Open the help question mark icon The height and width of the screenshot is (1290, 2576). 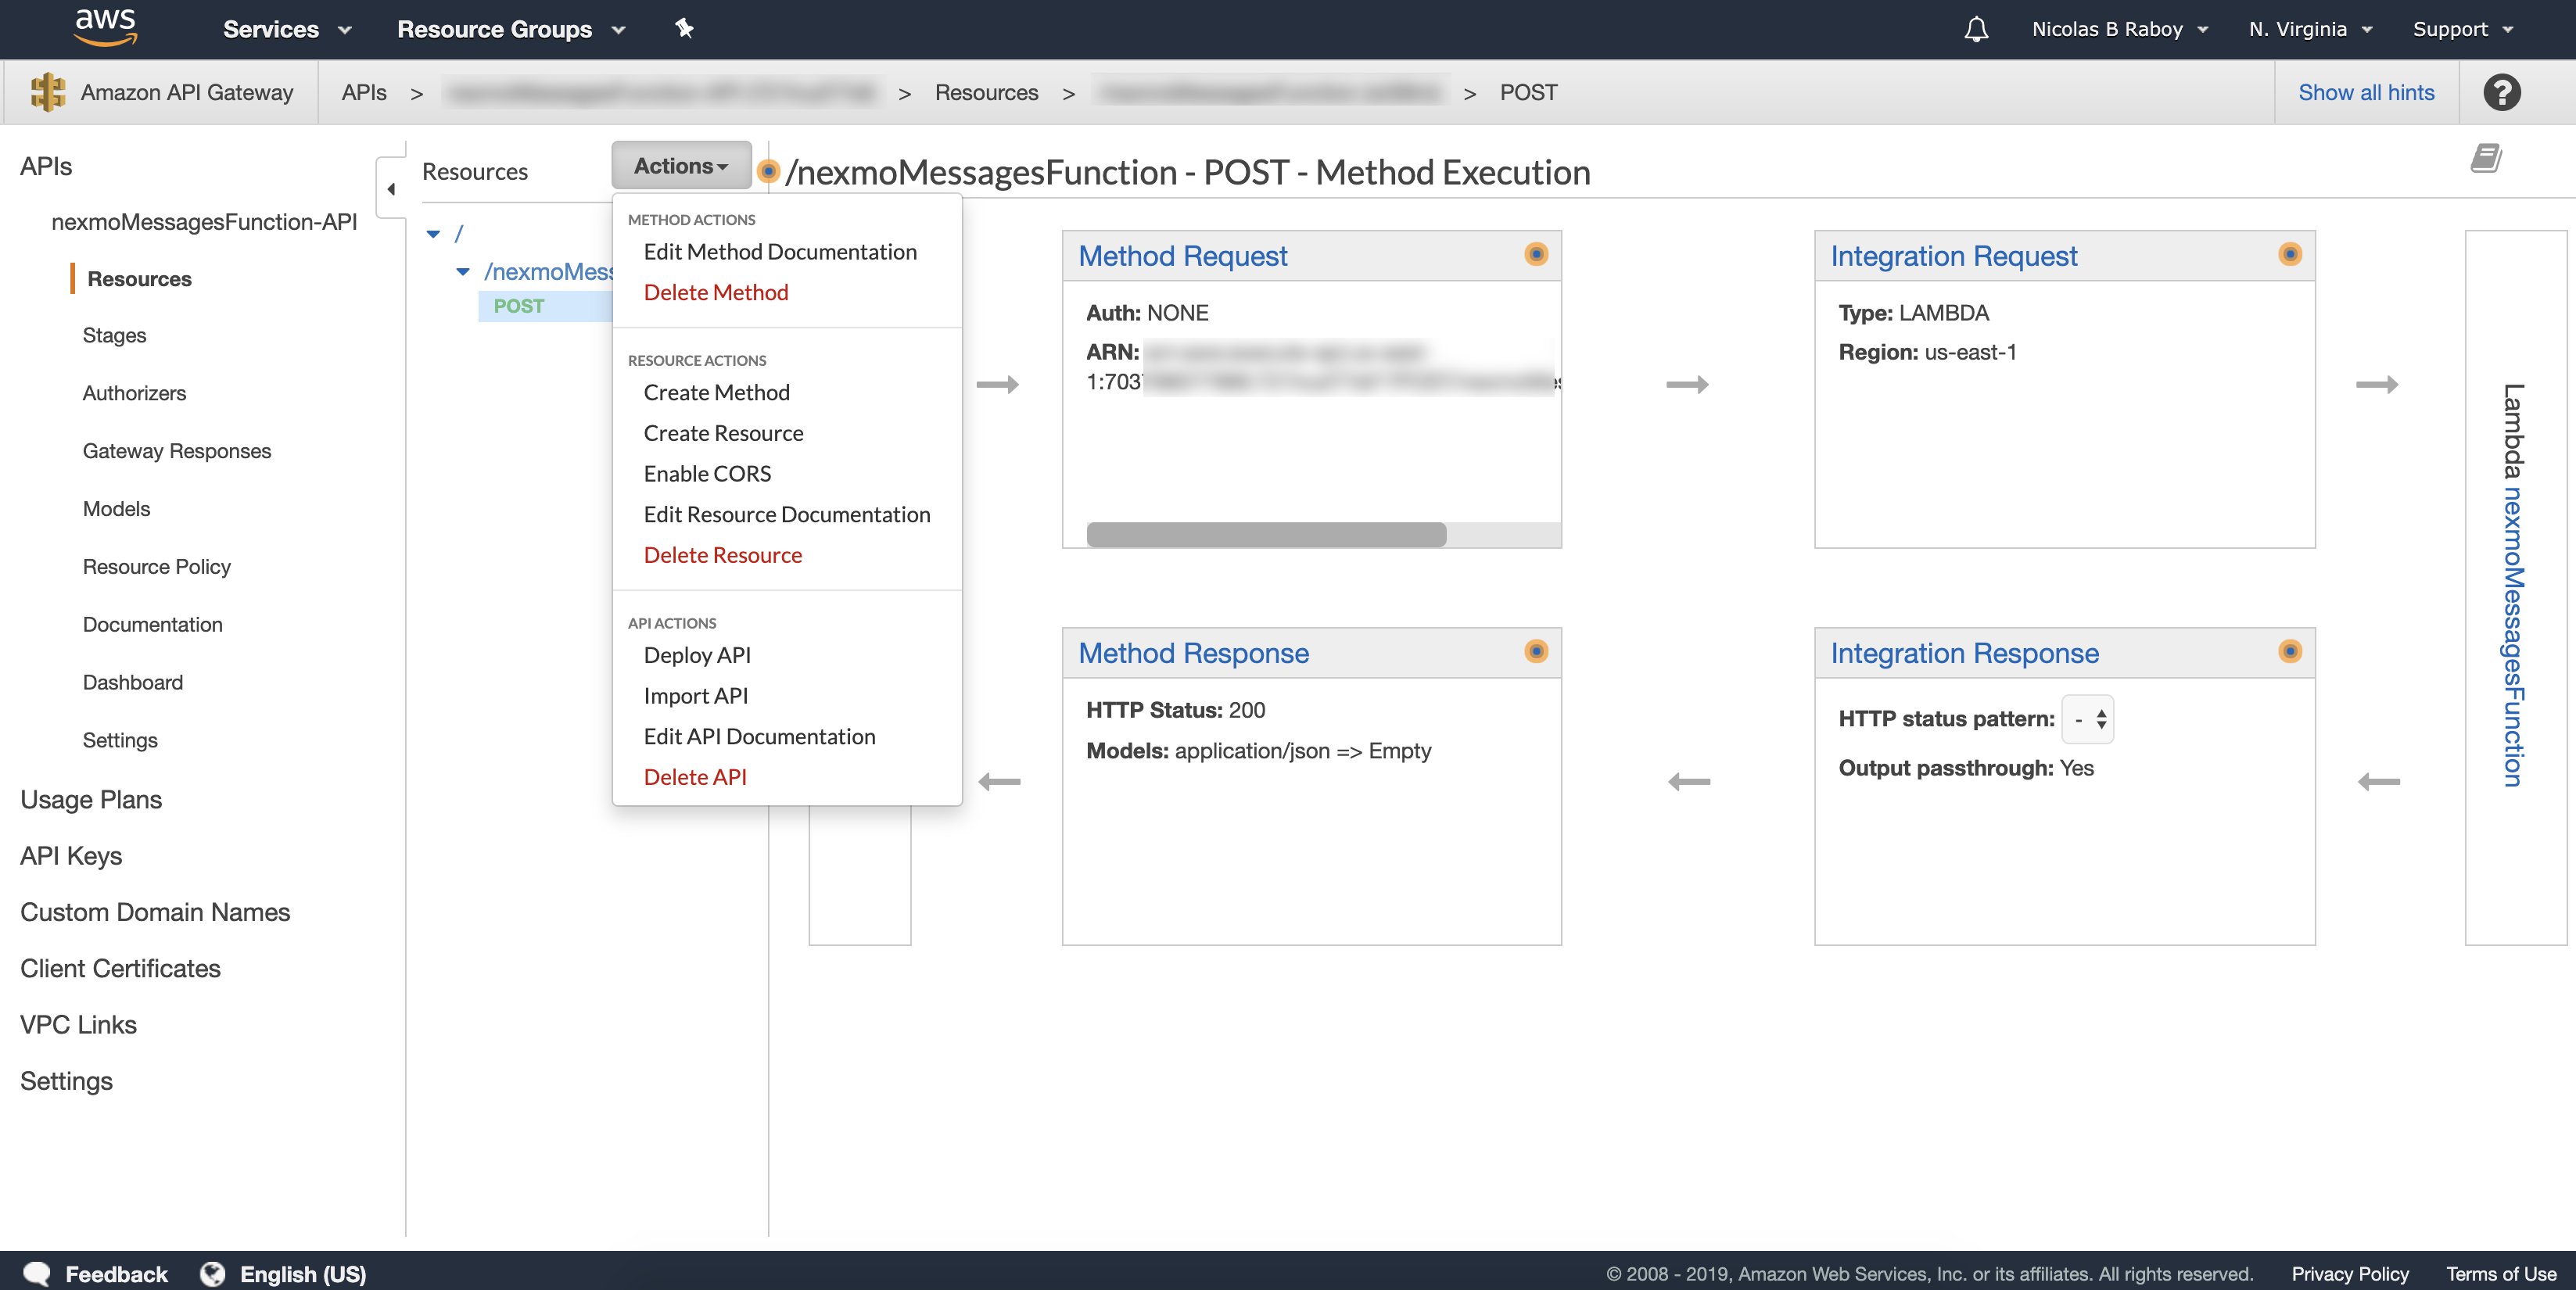[x=2502, y=92]
